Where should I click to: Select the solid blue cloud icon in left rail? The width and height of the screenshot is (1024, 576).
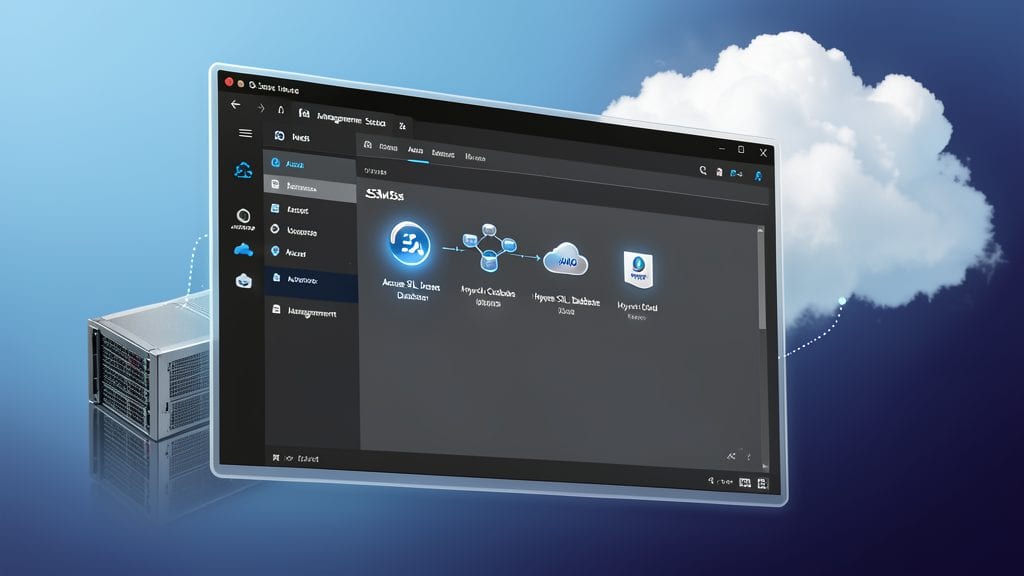click(x=243, y=249)
